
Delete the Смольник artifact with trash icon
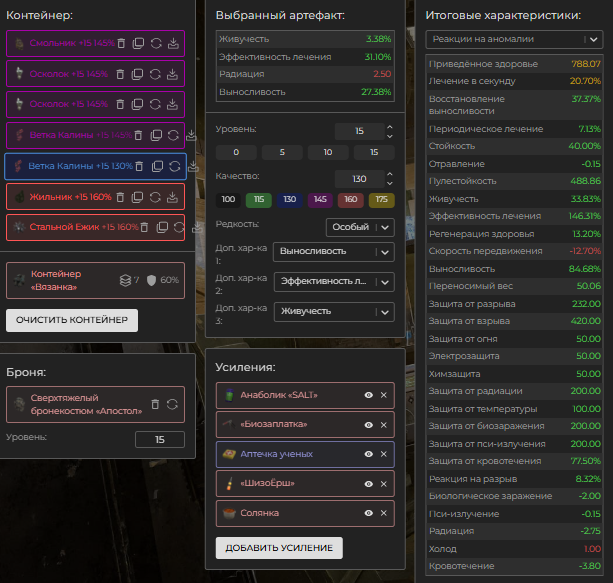121,44
